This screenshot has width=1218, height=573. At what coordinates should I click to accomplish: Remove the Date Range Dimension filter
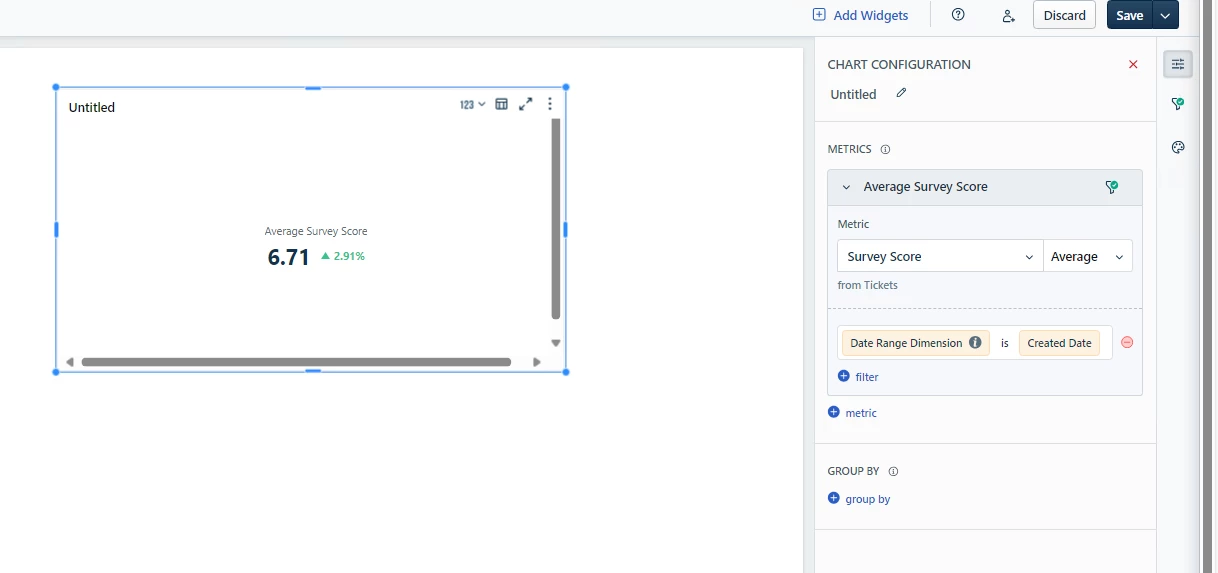pos(1127,342)
